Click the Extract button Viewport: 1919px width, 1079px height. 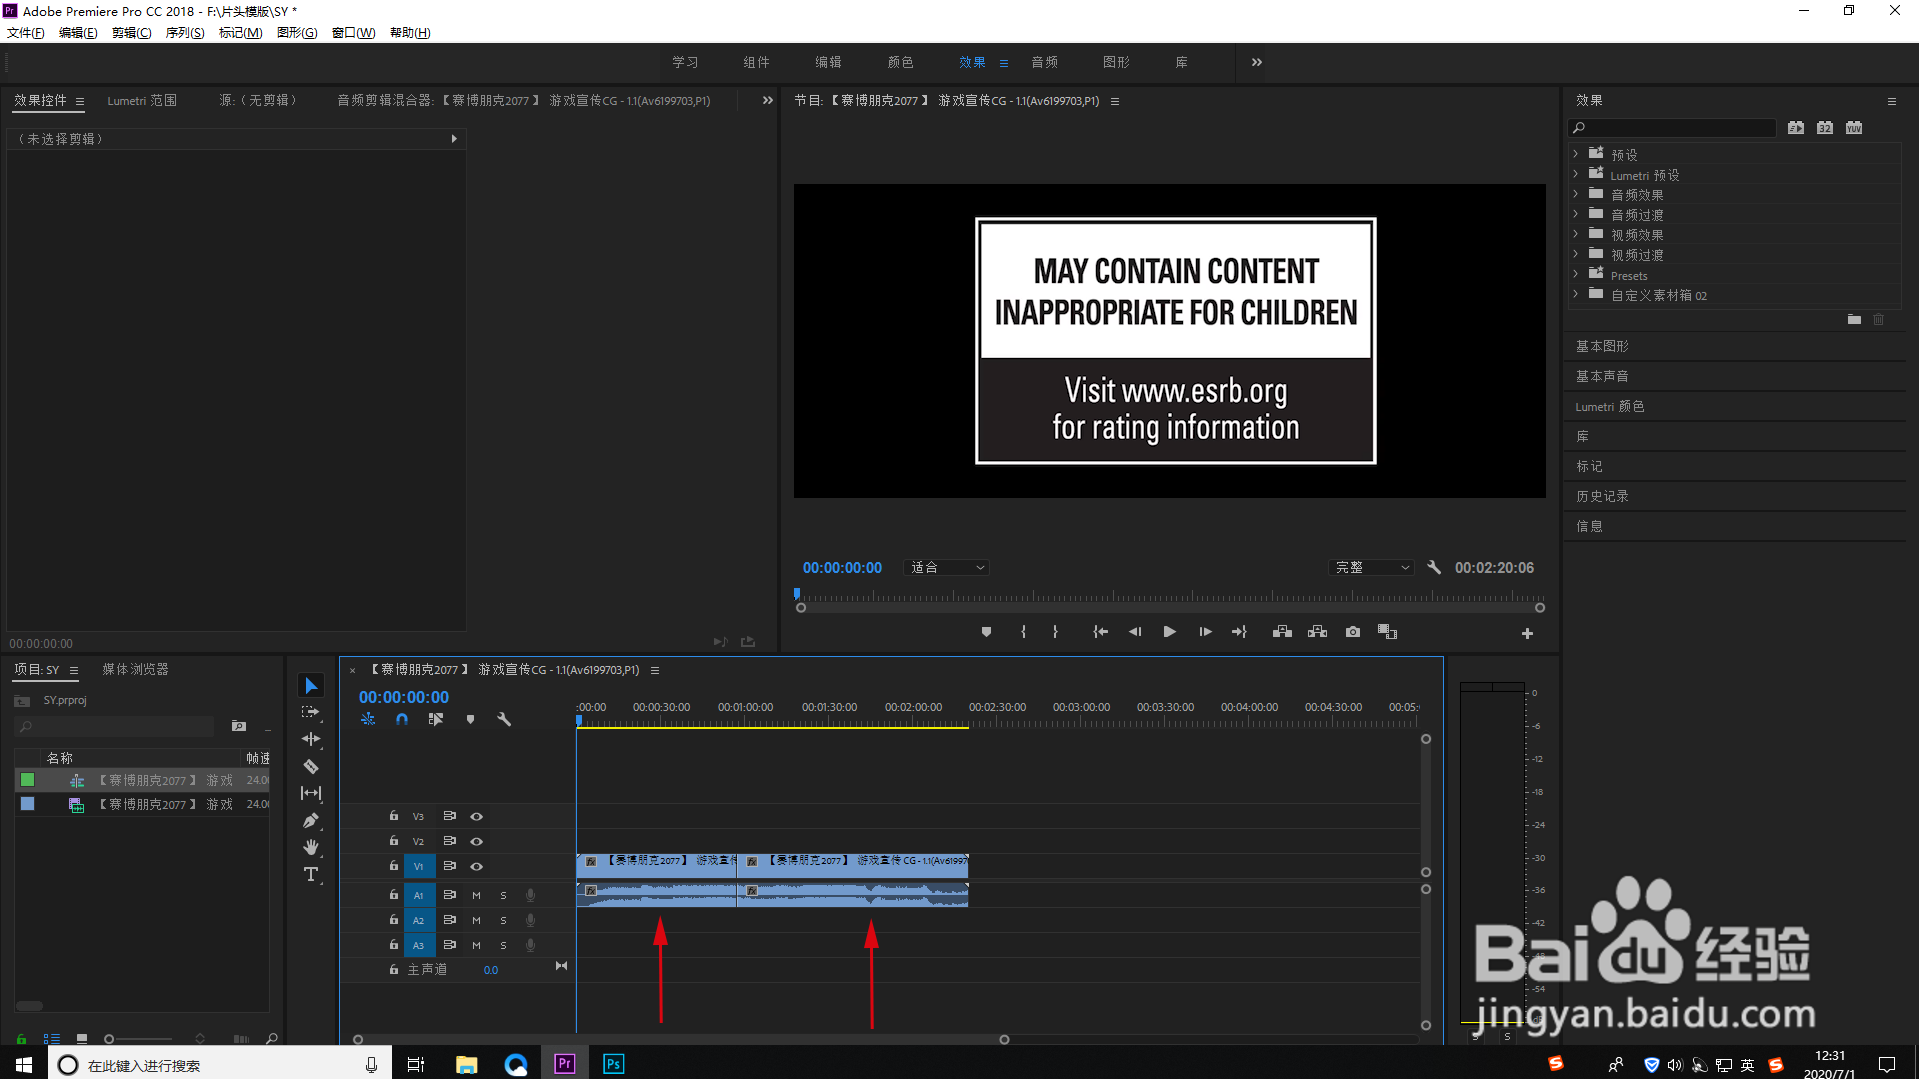pos(1317,632)
